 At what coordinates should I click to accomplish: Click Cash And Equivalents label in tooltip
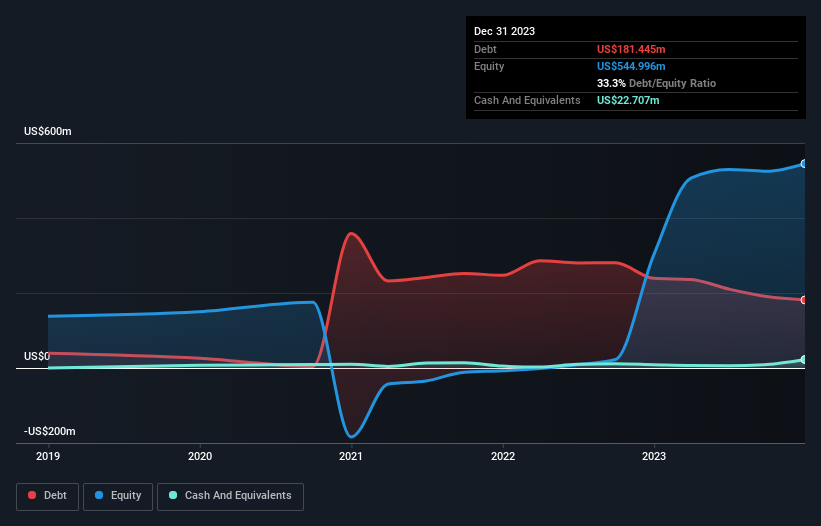[x=527, y=100]
